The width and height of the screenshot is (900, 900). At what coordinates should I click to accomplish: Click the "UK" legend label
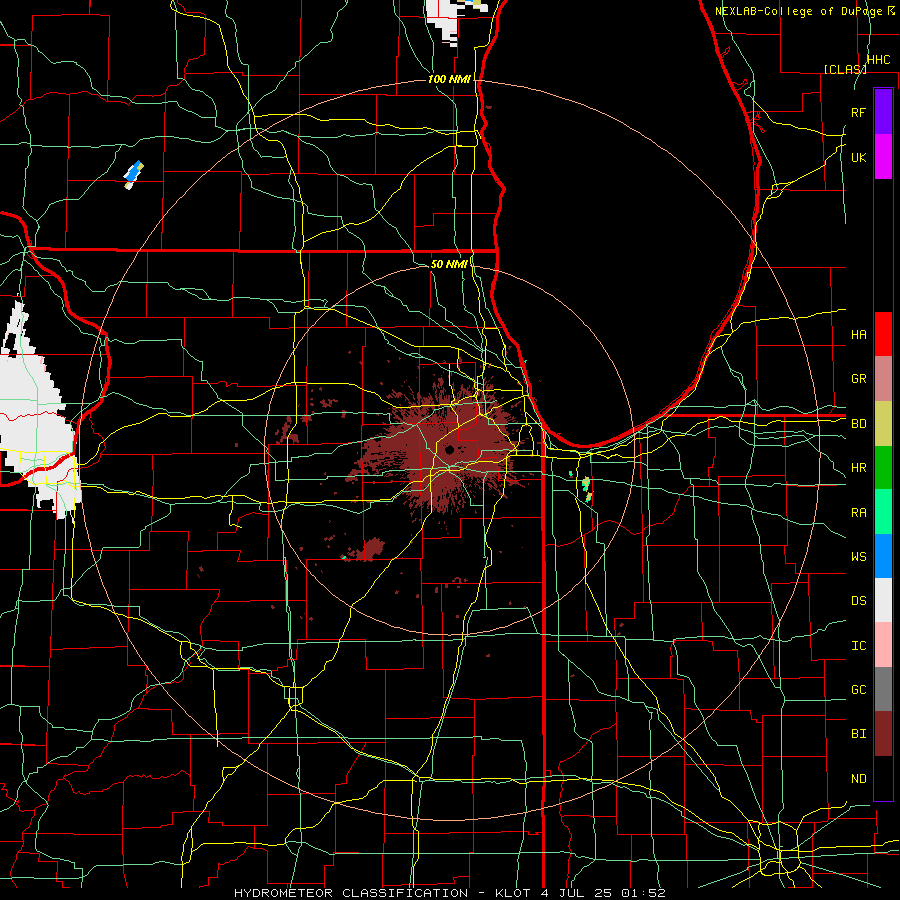point(859,157)
